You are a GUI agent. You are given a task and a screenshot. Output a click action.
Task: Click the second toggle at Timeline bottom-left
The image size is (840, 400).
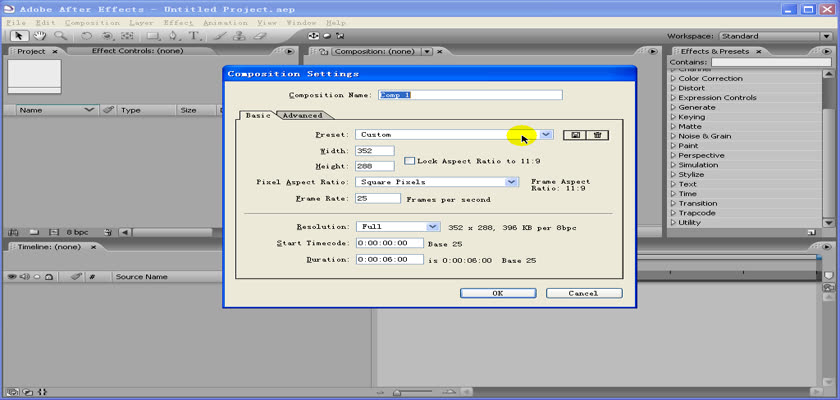[x=28, y=393]
